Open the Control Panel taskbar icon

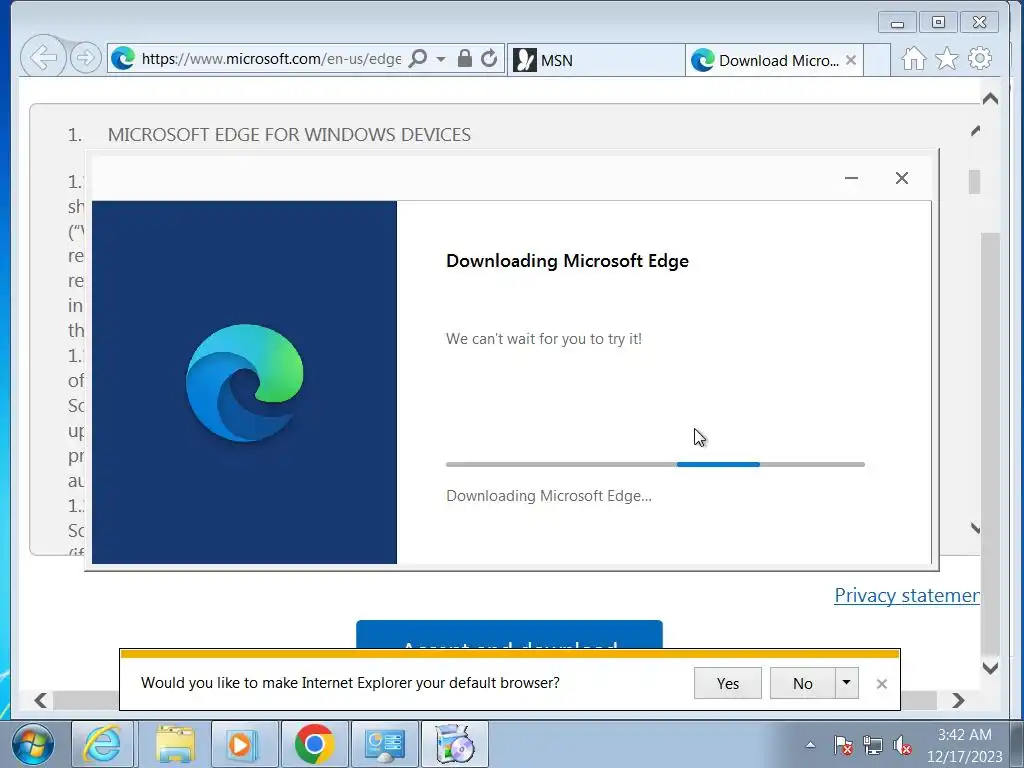(385, 744)
